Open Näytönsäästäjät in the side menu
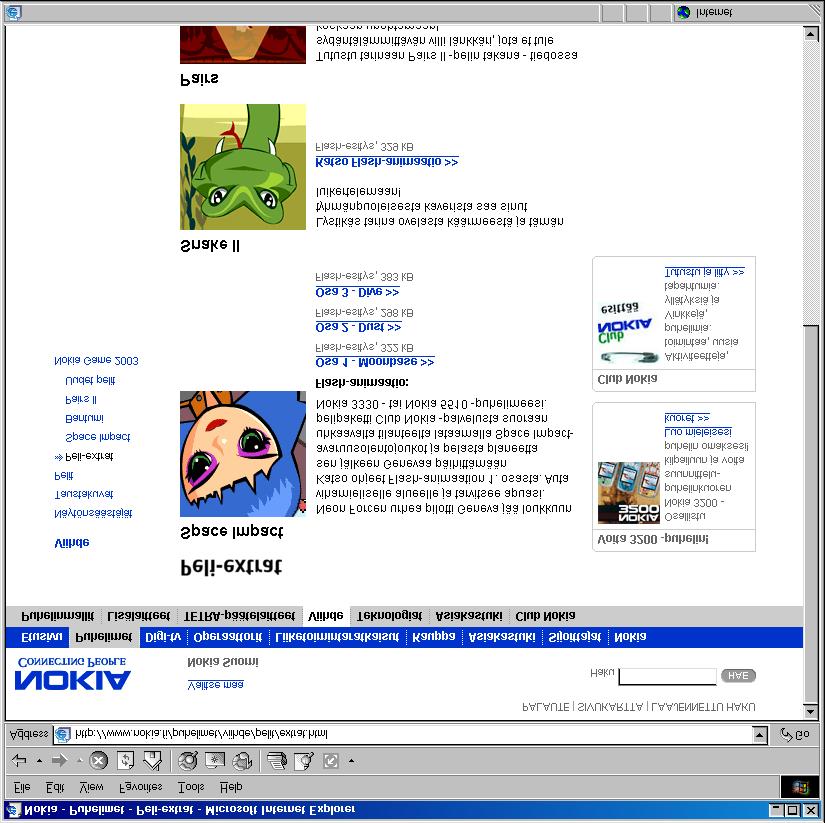This screenshot has width=825, height=823. pos(93,513)
